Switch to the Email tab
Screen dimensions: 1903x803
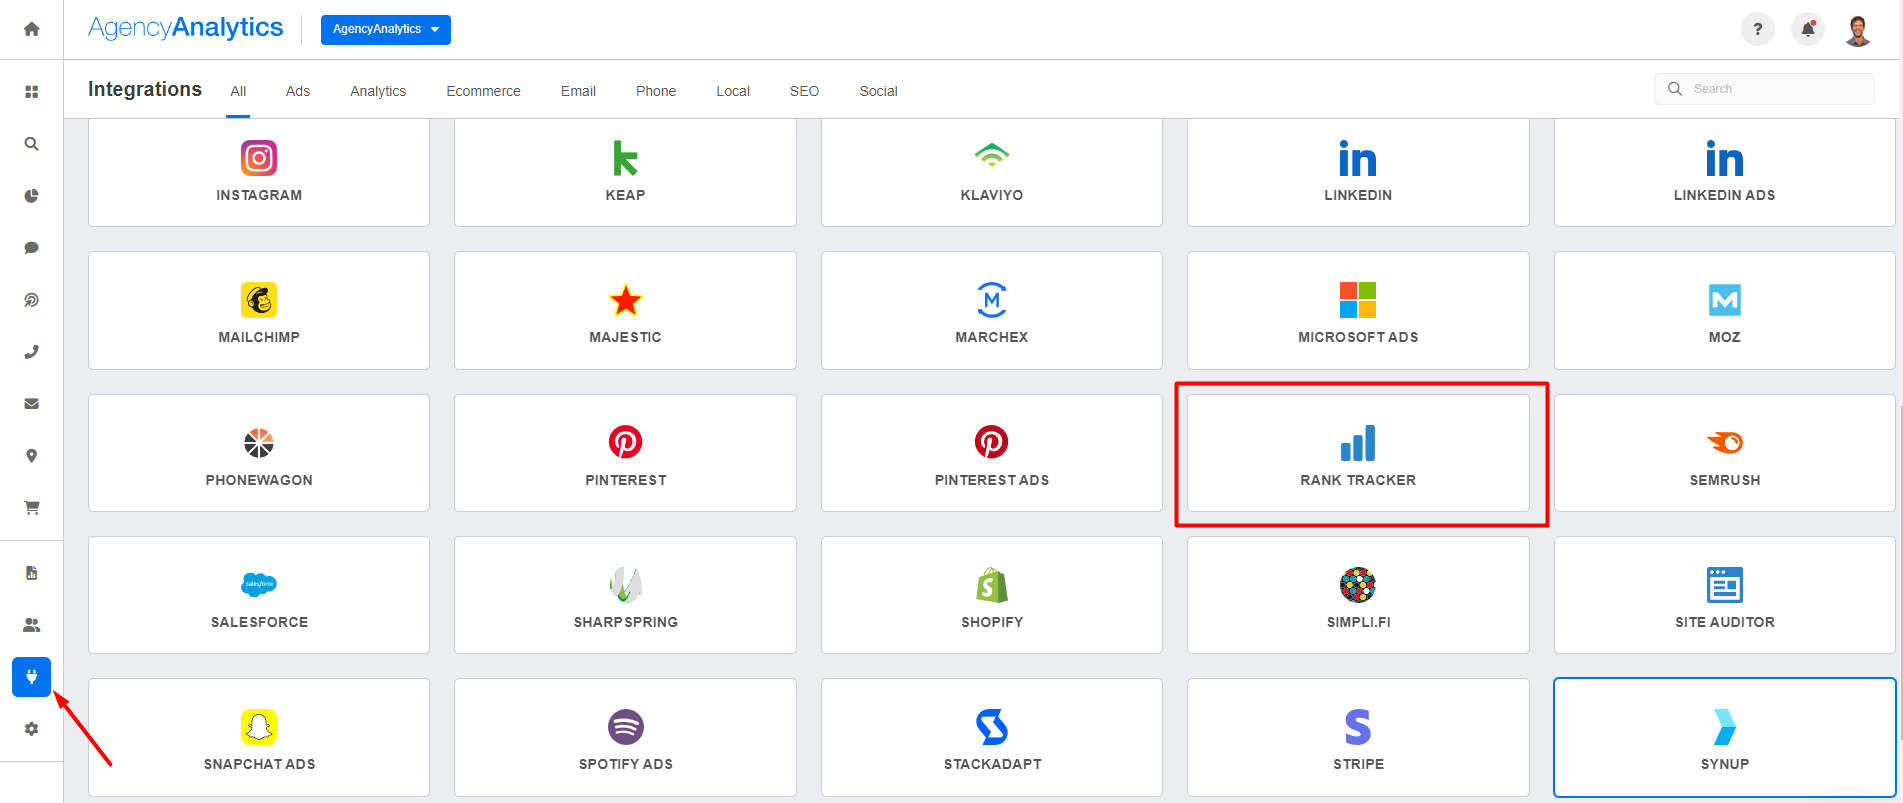click(x=578, y=91)
